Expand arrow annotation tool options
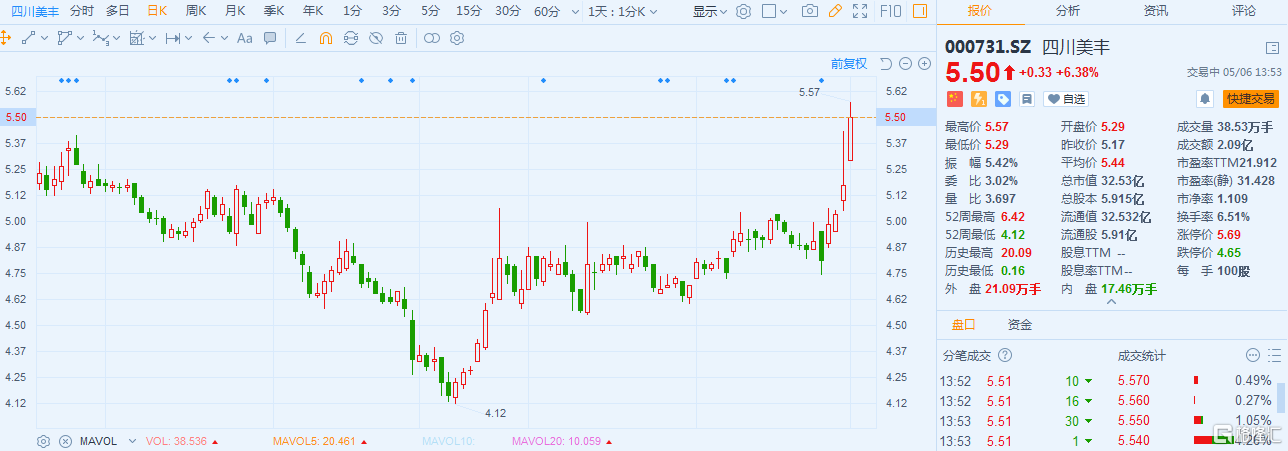 [222, 38]
